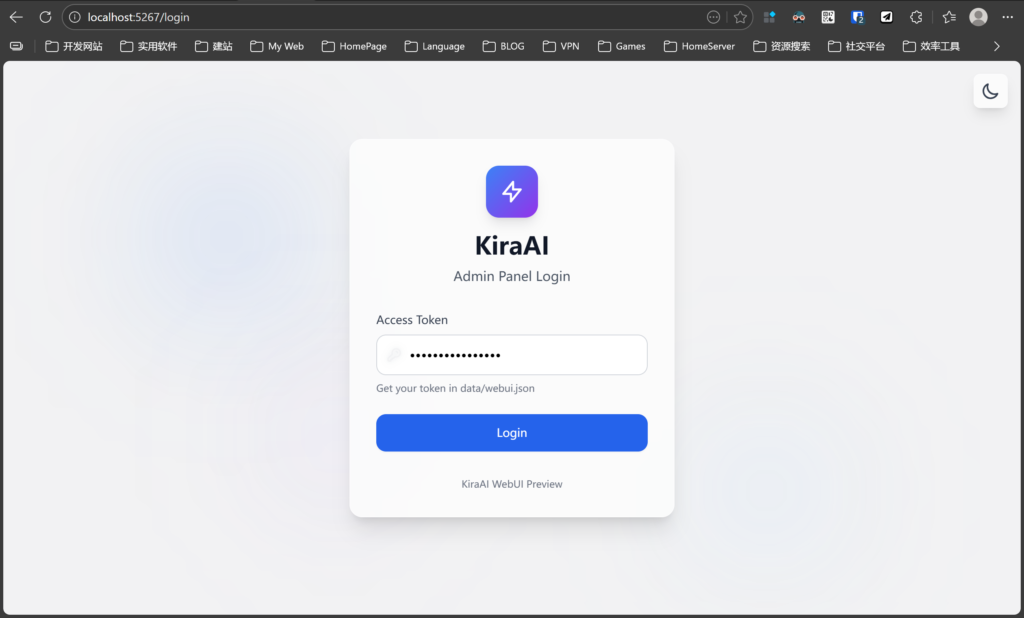Go back using the browser back arrow
This screenshot has height=618, width=1024.
click(x=16, y=17)
